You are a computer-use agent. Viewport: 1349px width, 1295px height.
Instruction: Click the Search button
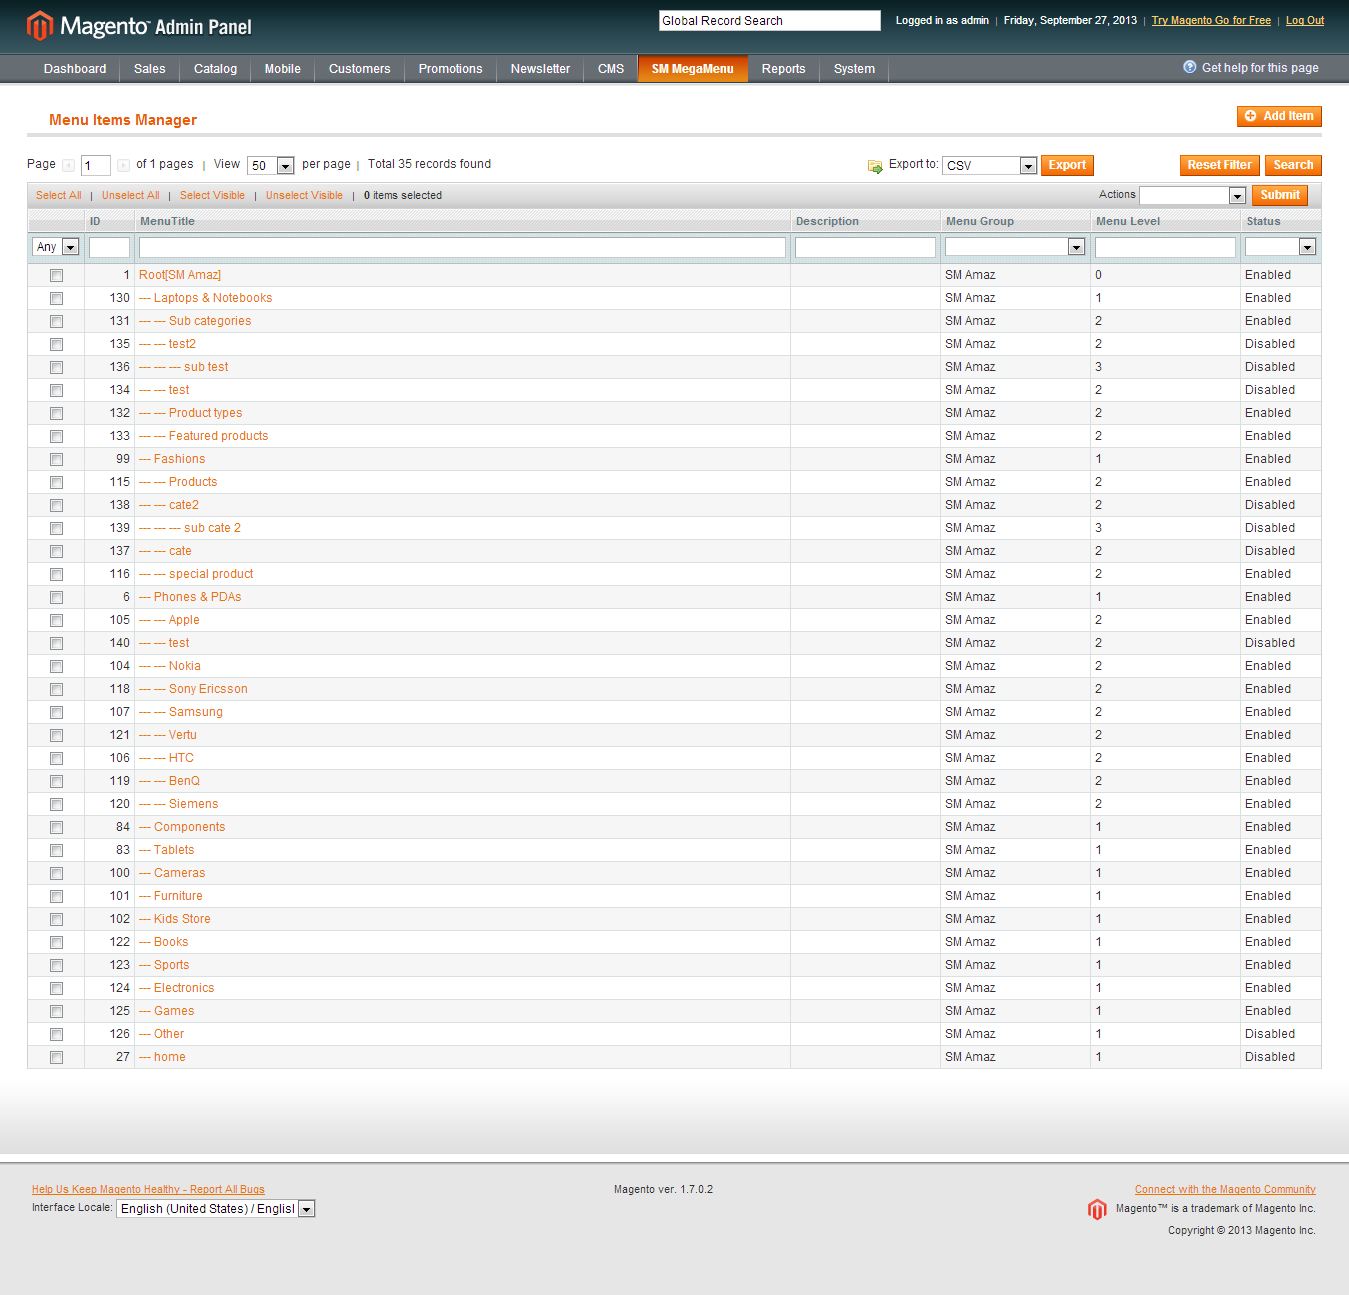[1293, 165]
